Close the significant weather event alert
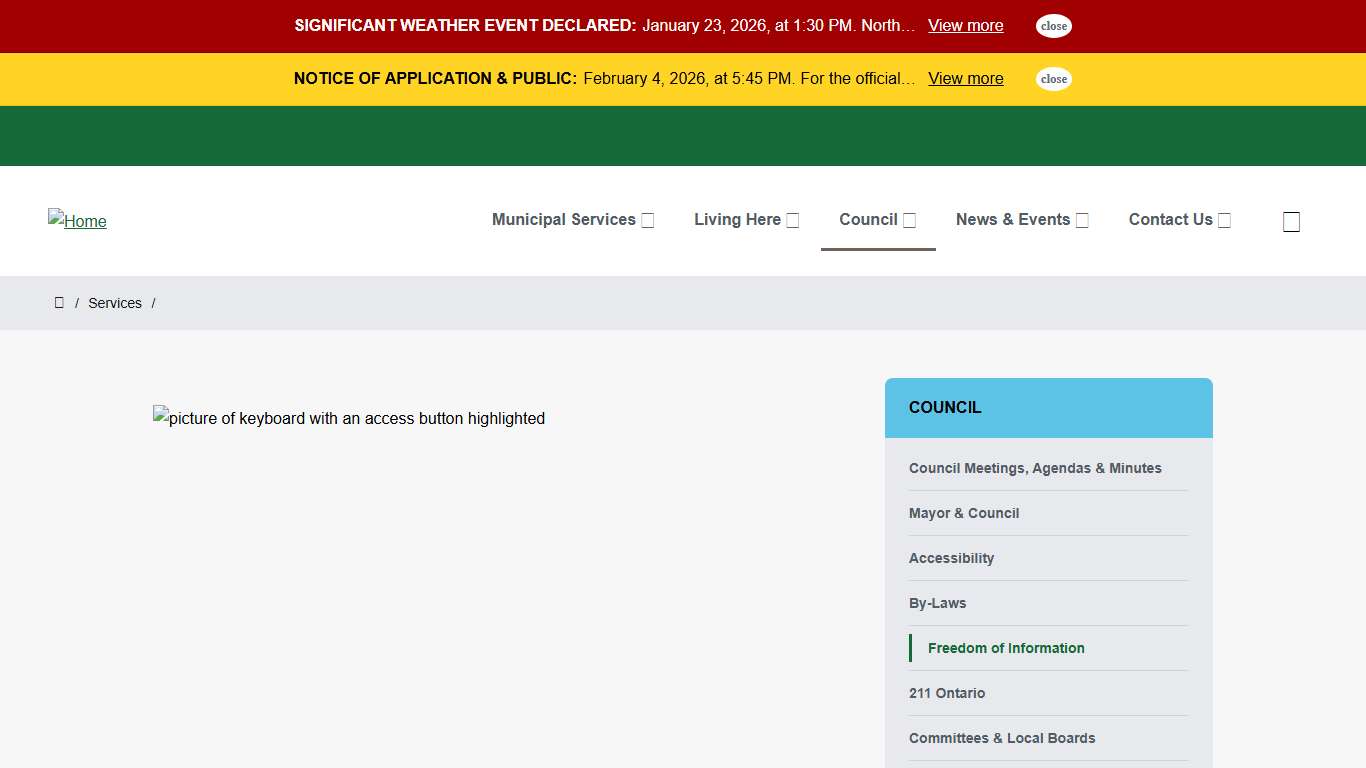This screenshot has height=768, width=1366. coord(1053,26)
